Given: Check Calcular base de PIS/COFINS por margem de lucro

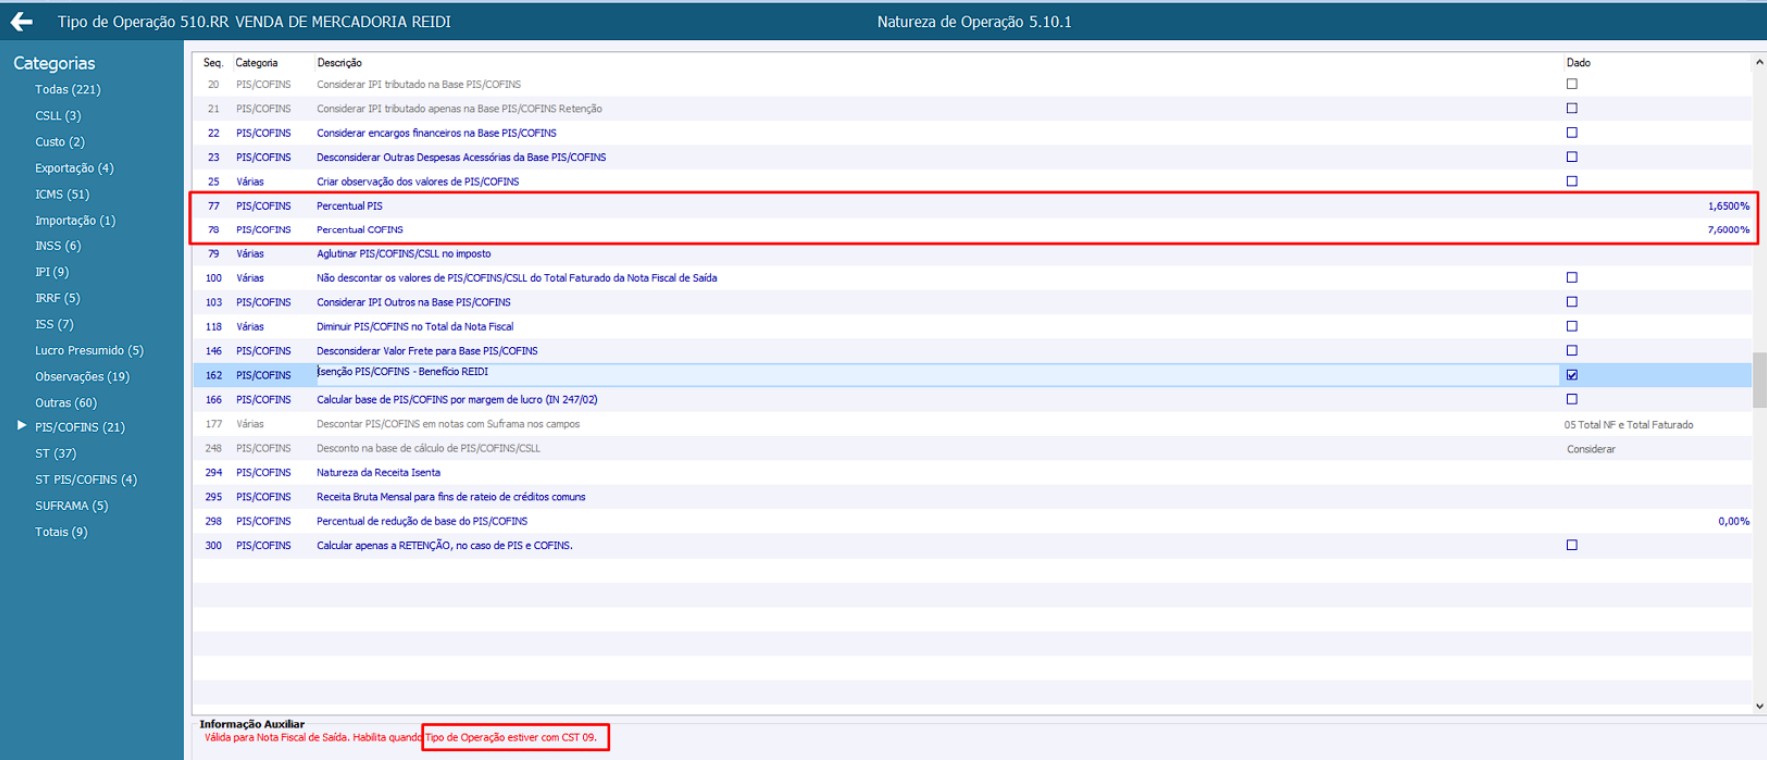Looking at the screenshot, I should pos(1572,399).
